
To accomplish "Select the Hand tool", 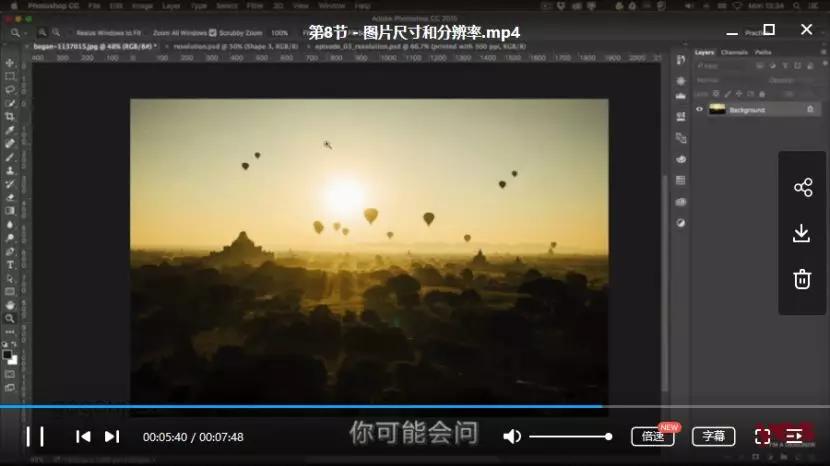I will [10, 306].
